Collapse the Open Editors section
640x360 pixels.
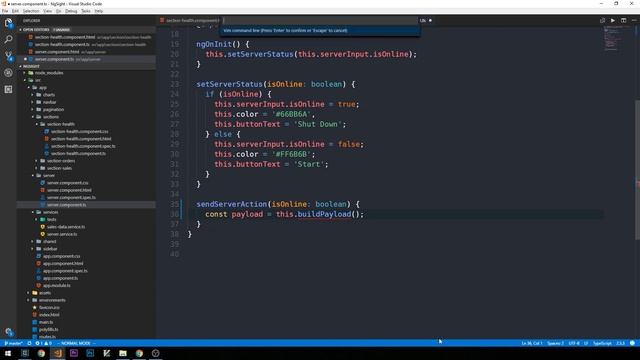click(20, 30)
